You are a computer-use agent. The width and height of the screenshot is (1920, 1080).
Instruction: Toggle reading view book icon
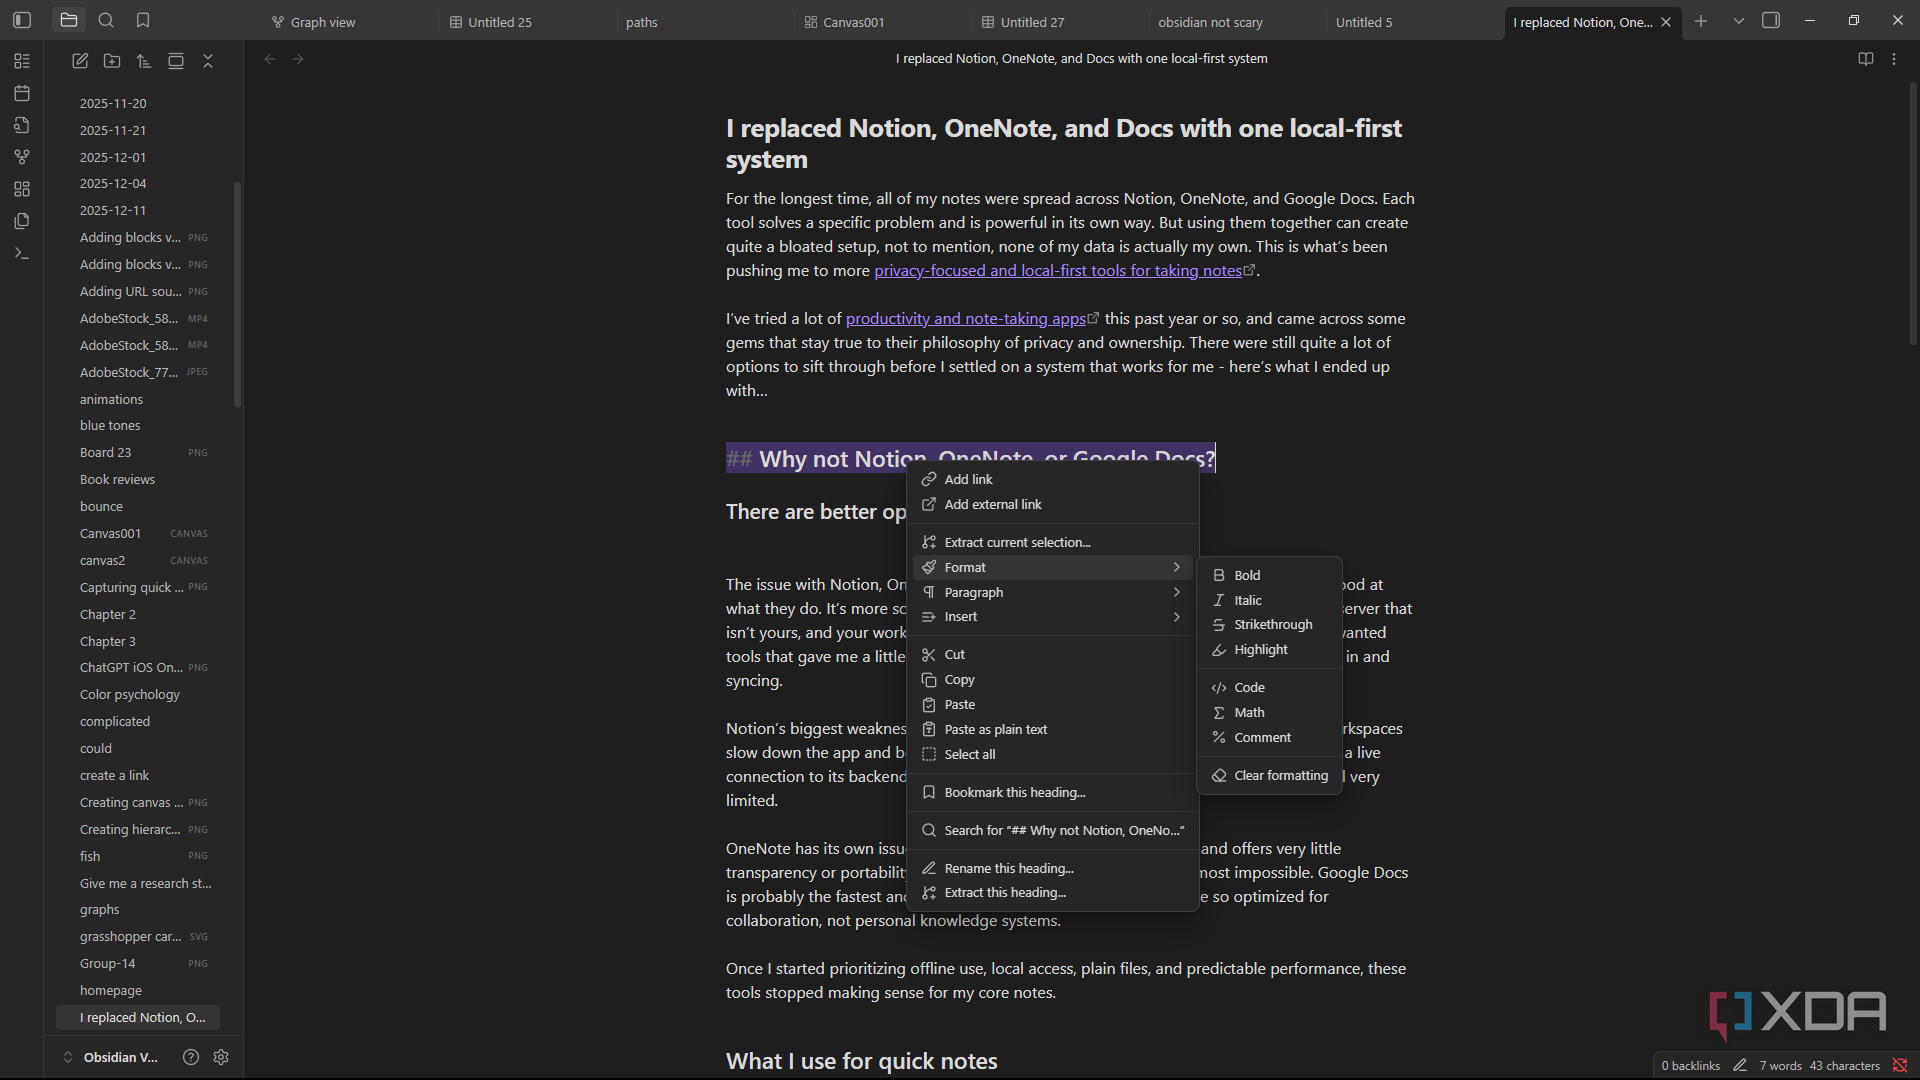pos(1865,59)
